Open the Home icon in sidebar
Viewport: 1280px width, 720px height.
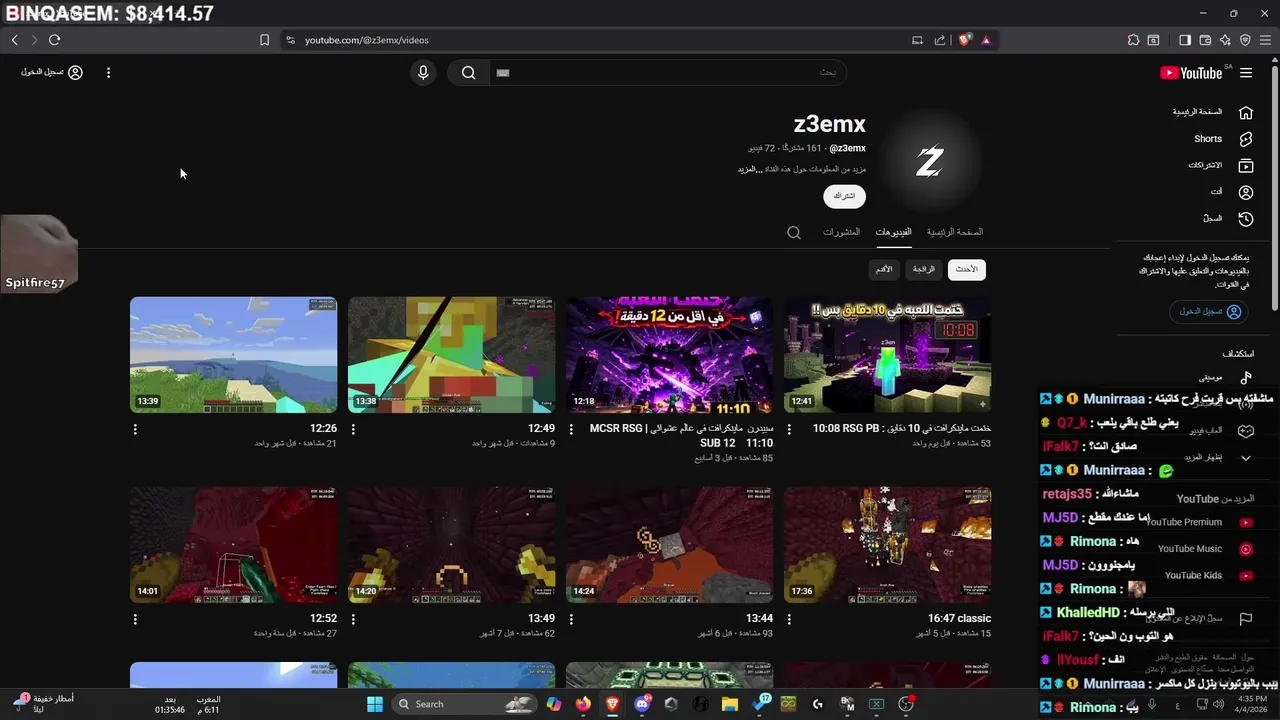(1246, 112)
